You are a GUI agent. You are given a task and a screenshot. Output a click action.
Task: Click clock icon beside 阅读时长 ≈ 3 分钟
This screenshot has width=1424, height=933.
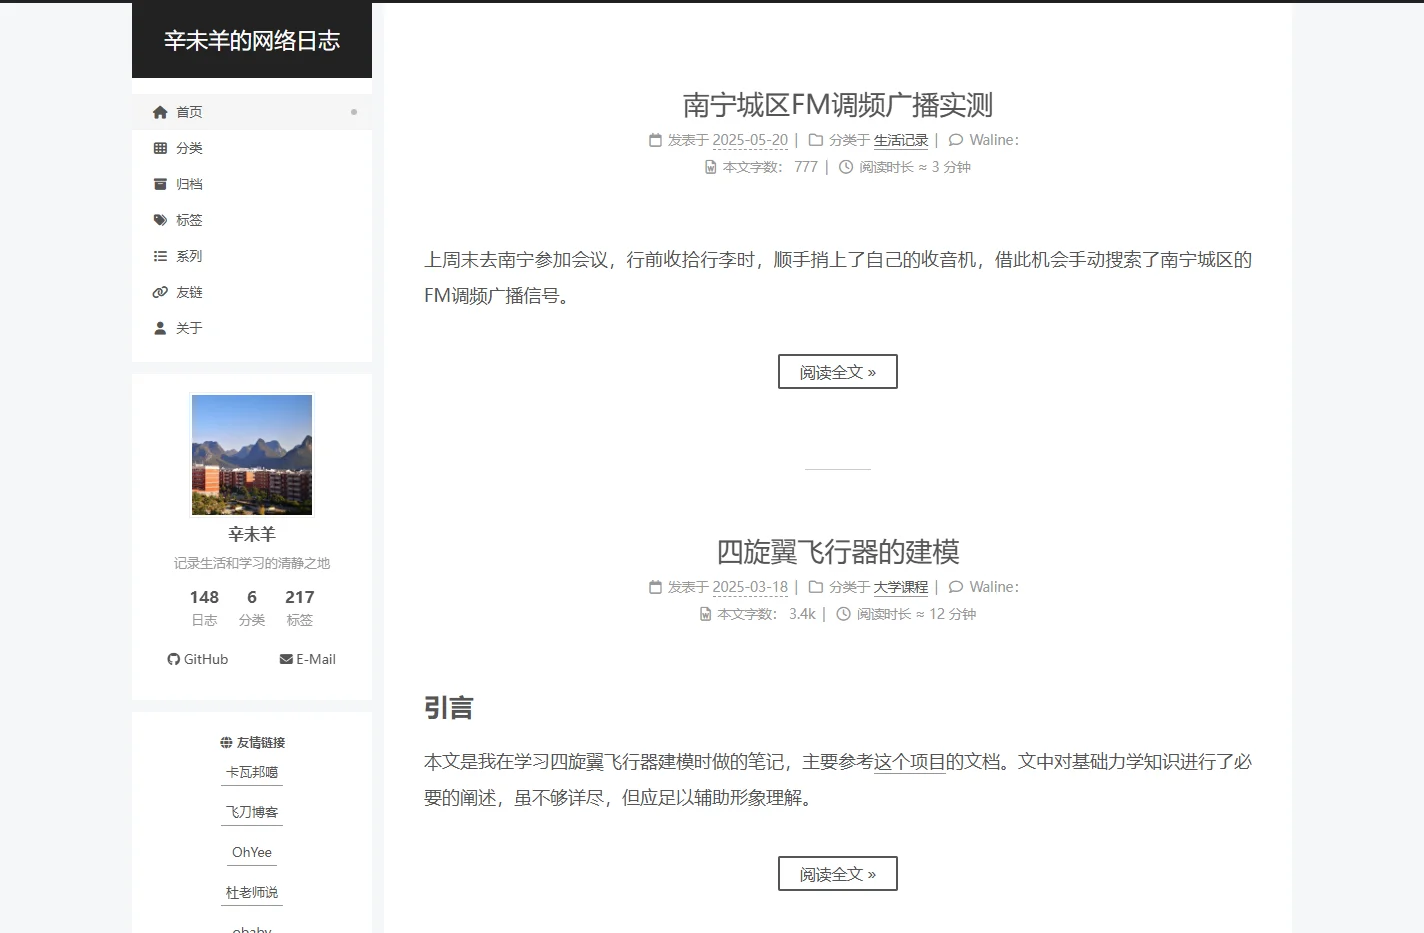pos(846,167)
